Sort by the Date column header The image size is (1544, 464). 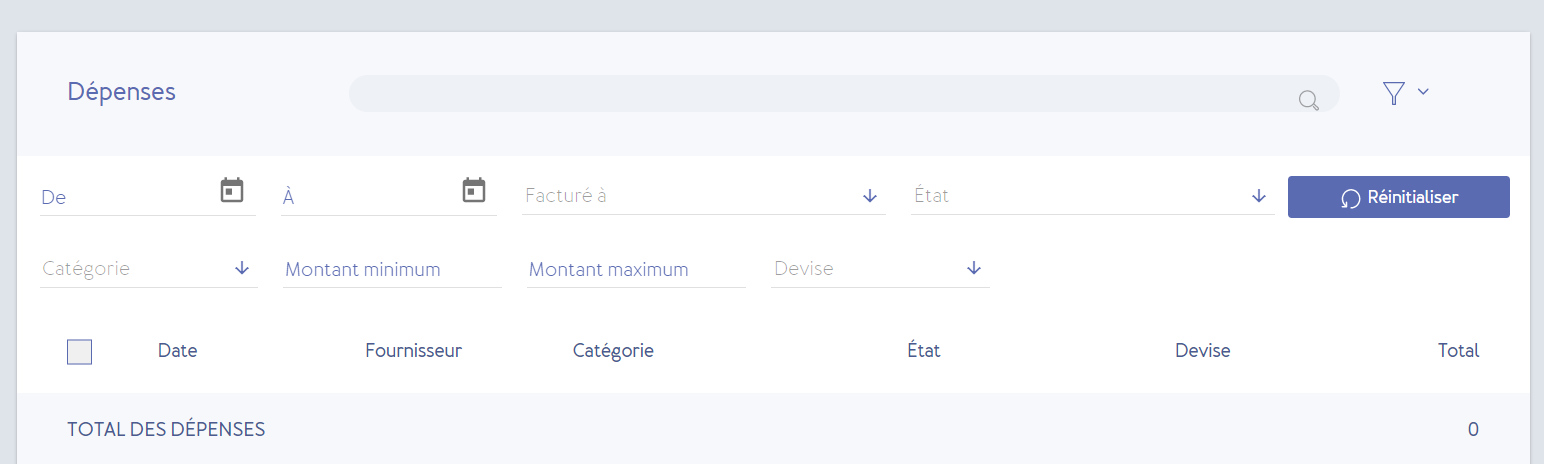(x=177, y=351)
